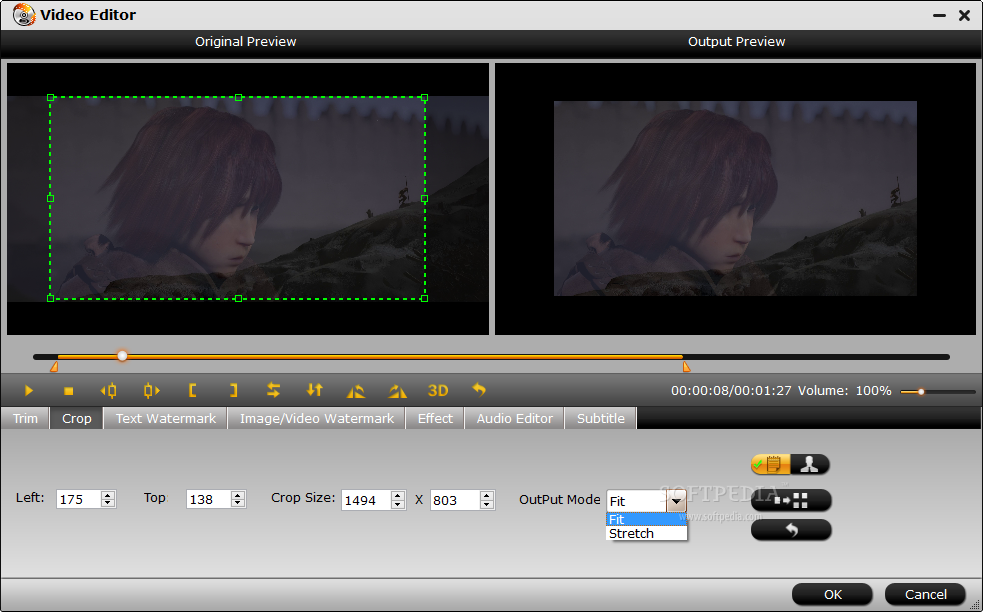Choose Stretch from the output mode list
The width and height of the screenshot is (983, 612).
(x=646, y=534)
